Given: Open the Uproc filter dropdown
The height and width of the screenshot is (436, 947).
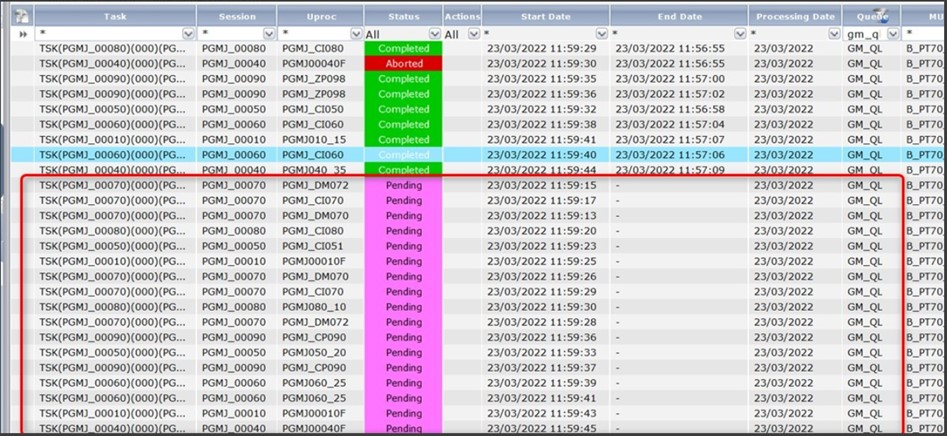Looking at the screenshot, I should (x=356, y=34).
